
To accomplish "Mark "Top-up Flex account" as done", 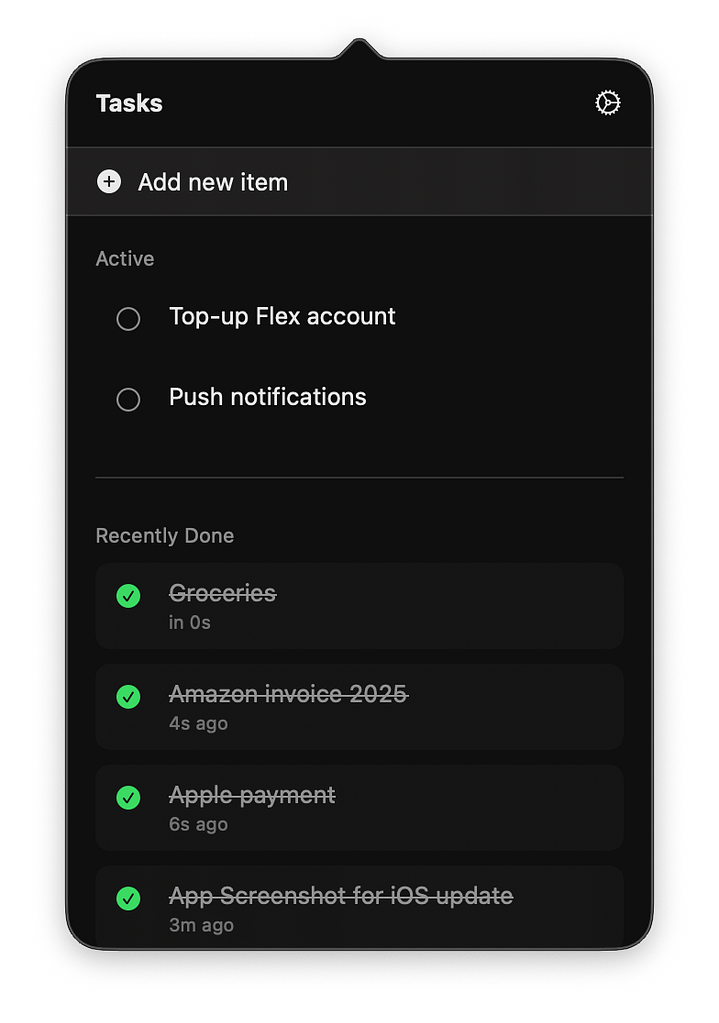I will 128,319.
